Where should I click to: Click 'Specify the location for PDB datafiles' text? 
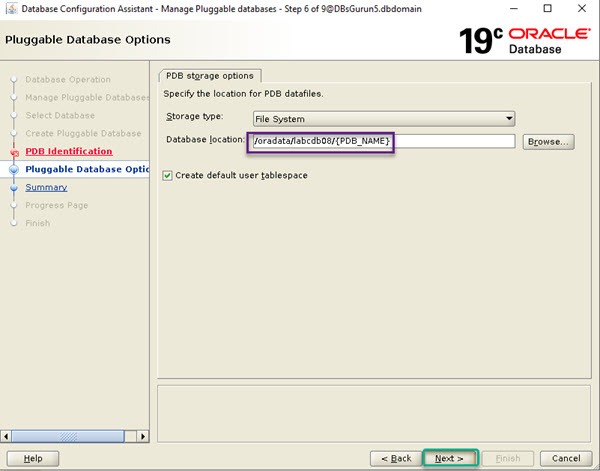[243, 94]
